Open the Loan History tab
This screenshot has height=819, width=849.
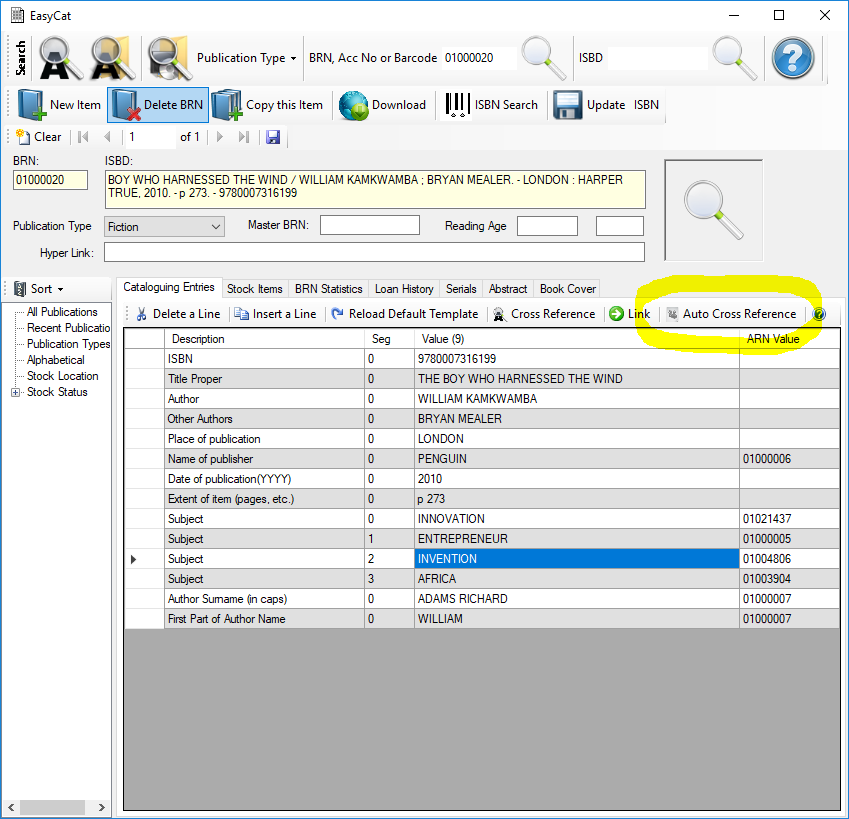403,288
